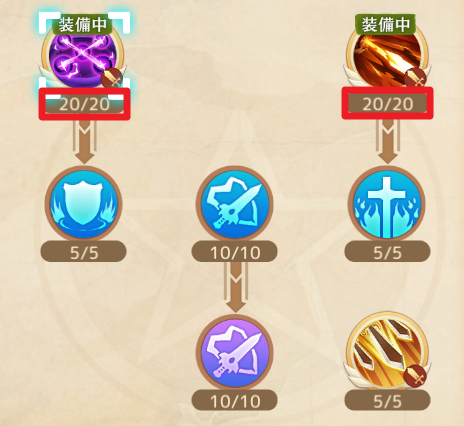
Task: Select the golden triple blades skill
Action: coord(387,351)
